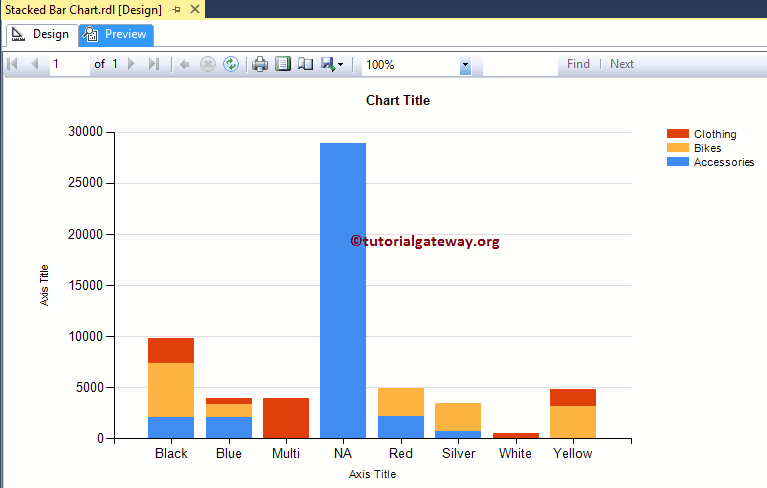Click the Bikes legend color swatch

(677, 148)
